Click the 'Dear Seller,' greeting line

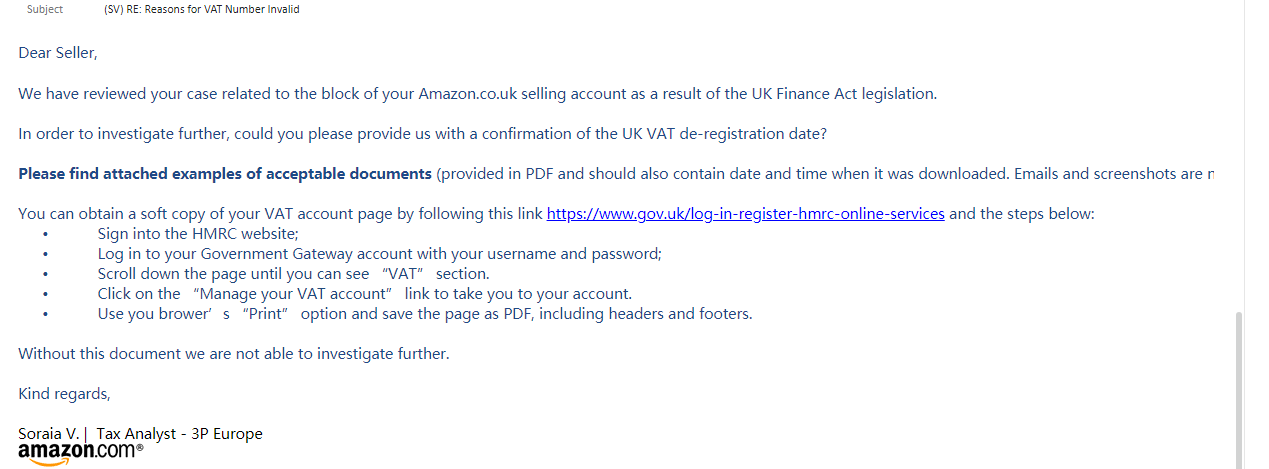58,53
